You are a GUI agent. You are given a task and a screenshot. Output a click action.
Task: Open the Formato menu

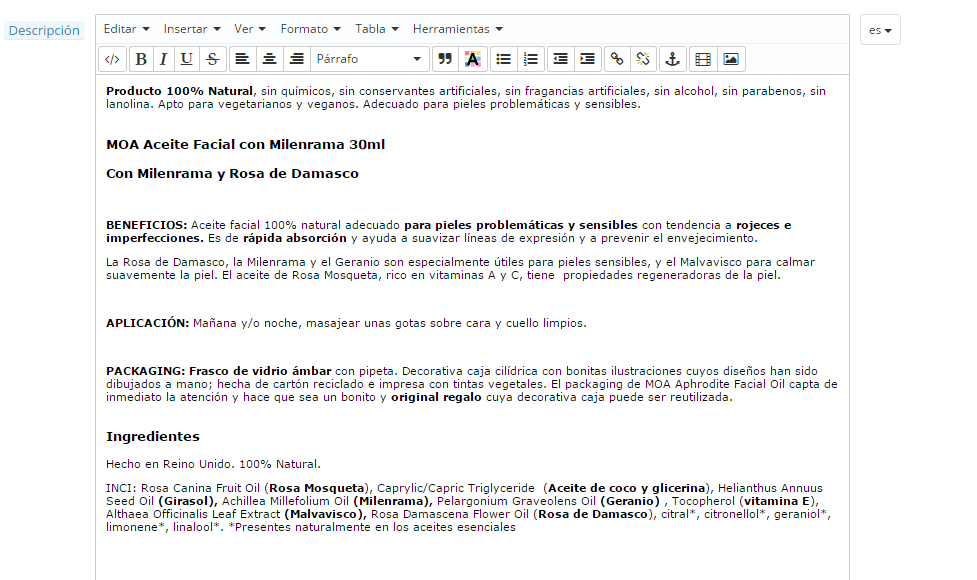310,29
